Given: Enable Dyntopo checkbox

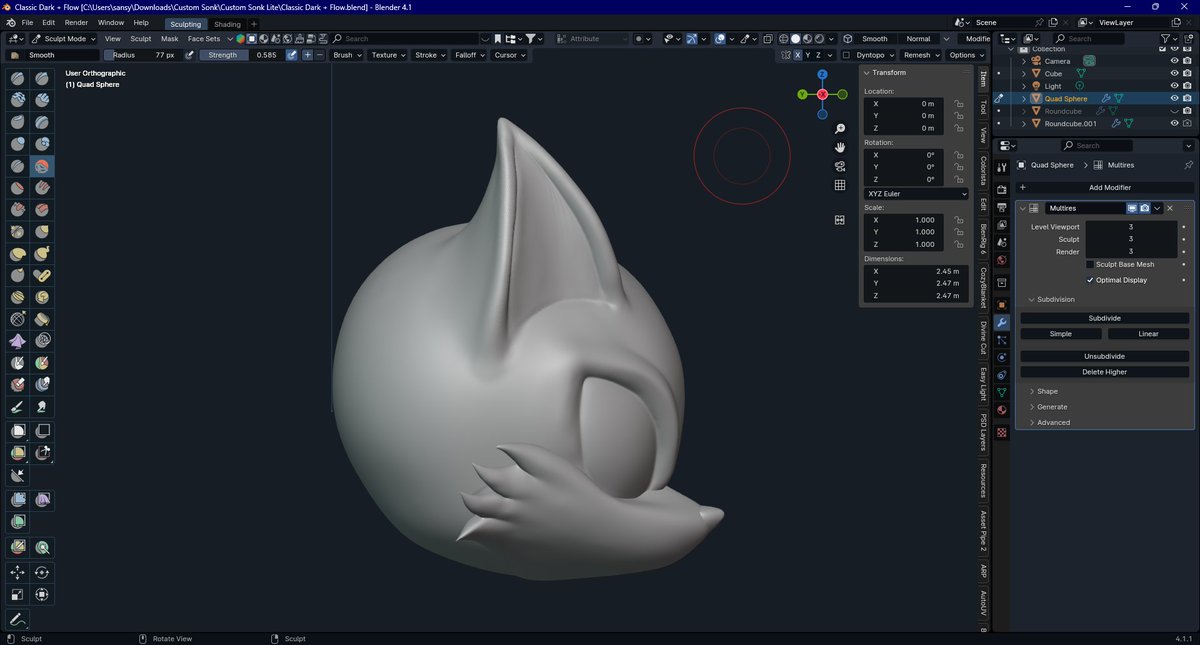Looking at the screenshot, I should click(846, 55).
